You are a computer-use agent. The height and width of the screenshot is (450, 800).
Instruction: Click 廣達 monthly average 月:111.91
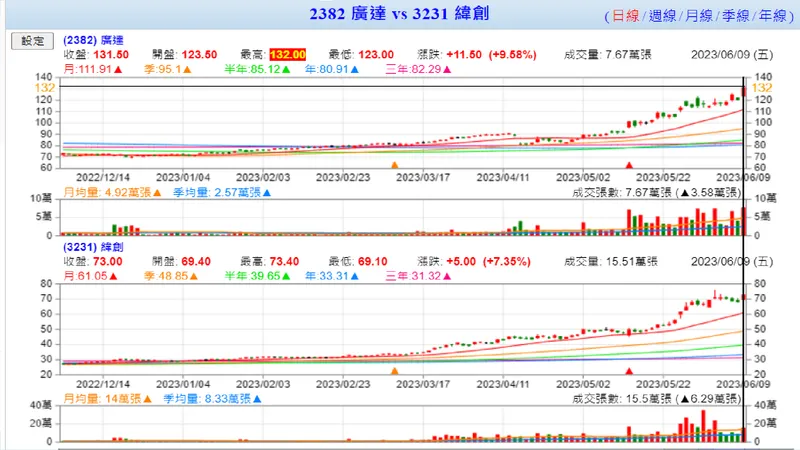(93, 69)
